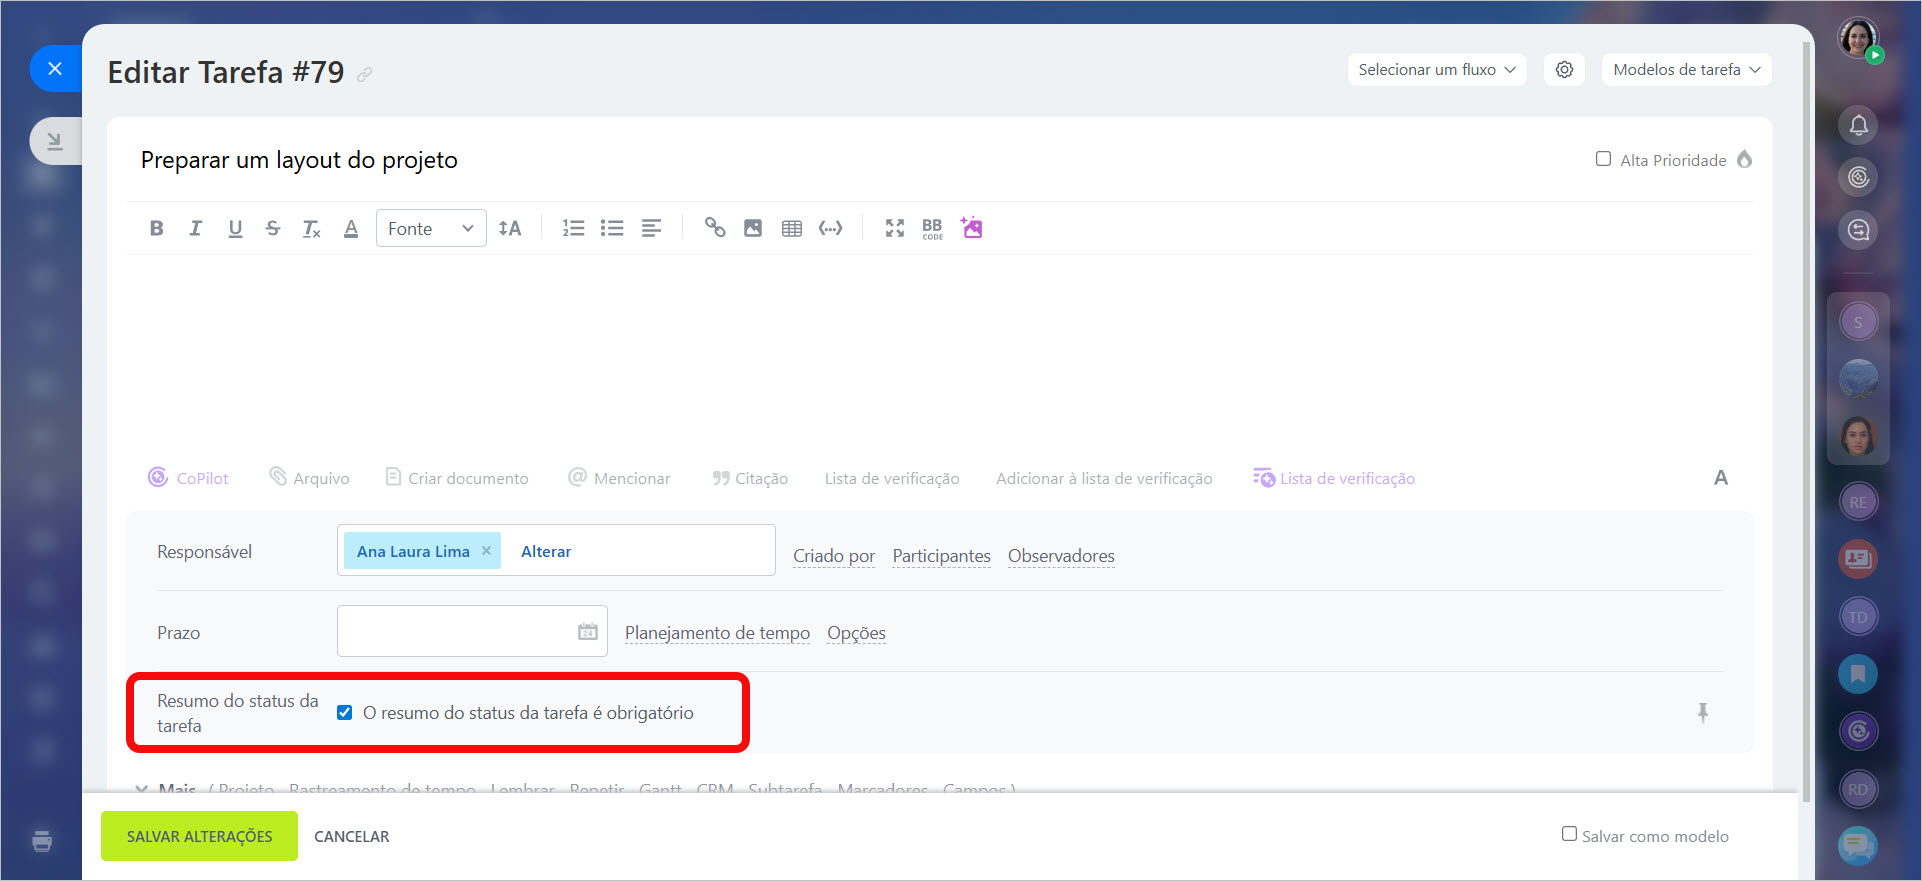1922x881 pixels.
Task: Insert a code block
Action: (x=831, y=228)
